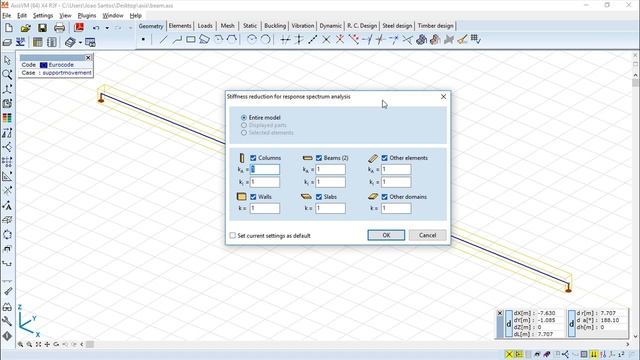The width and height of the screenshot is (640, 360).
Task: Click the Walls k input field
Action: pos(265,208)
